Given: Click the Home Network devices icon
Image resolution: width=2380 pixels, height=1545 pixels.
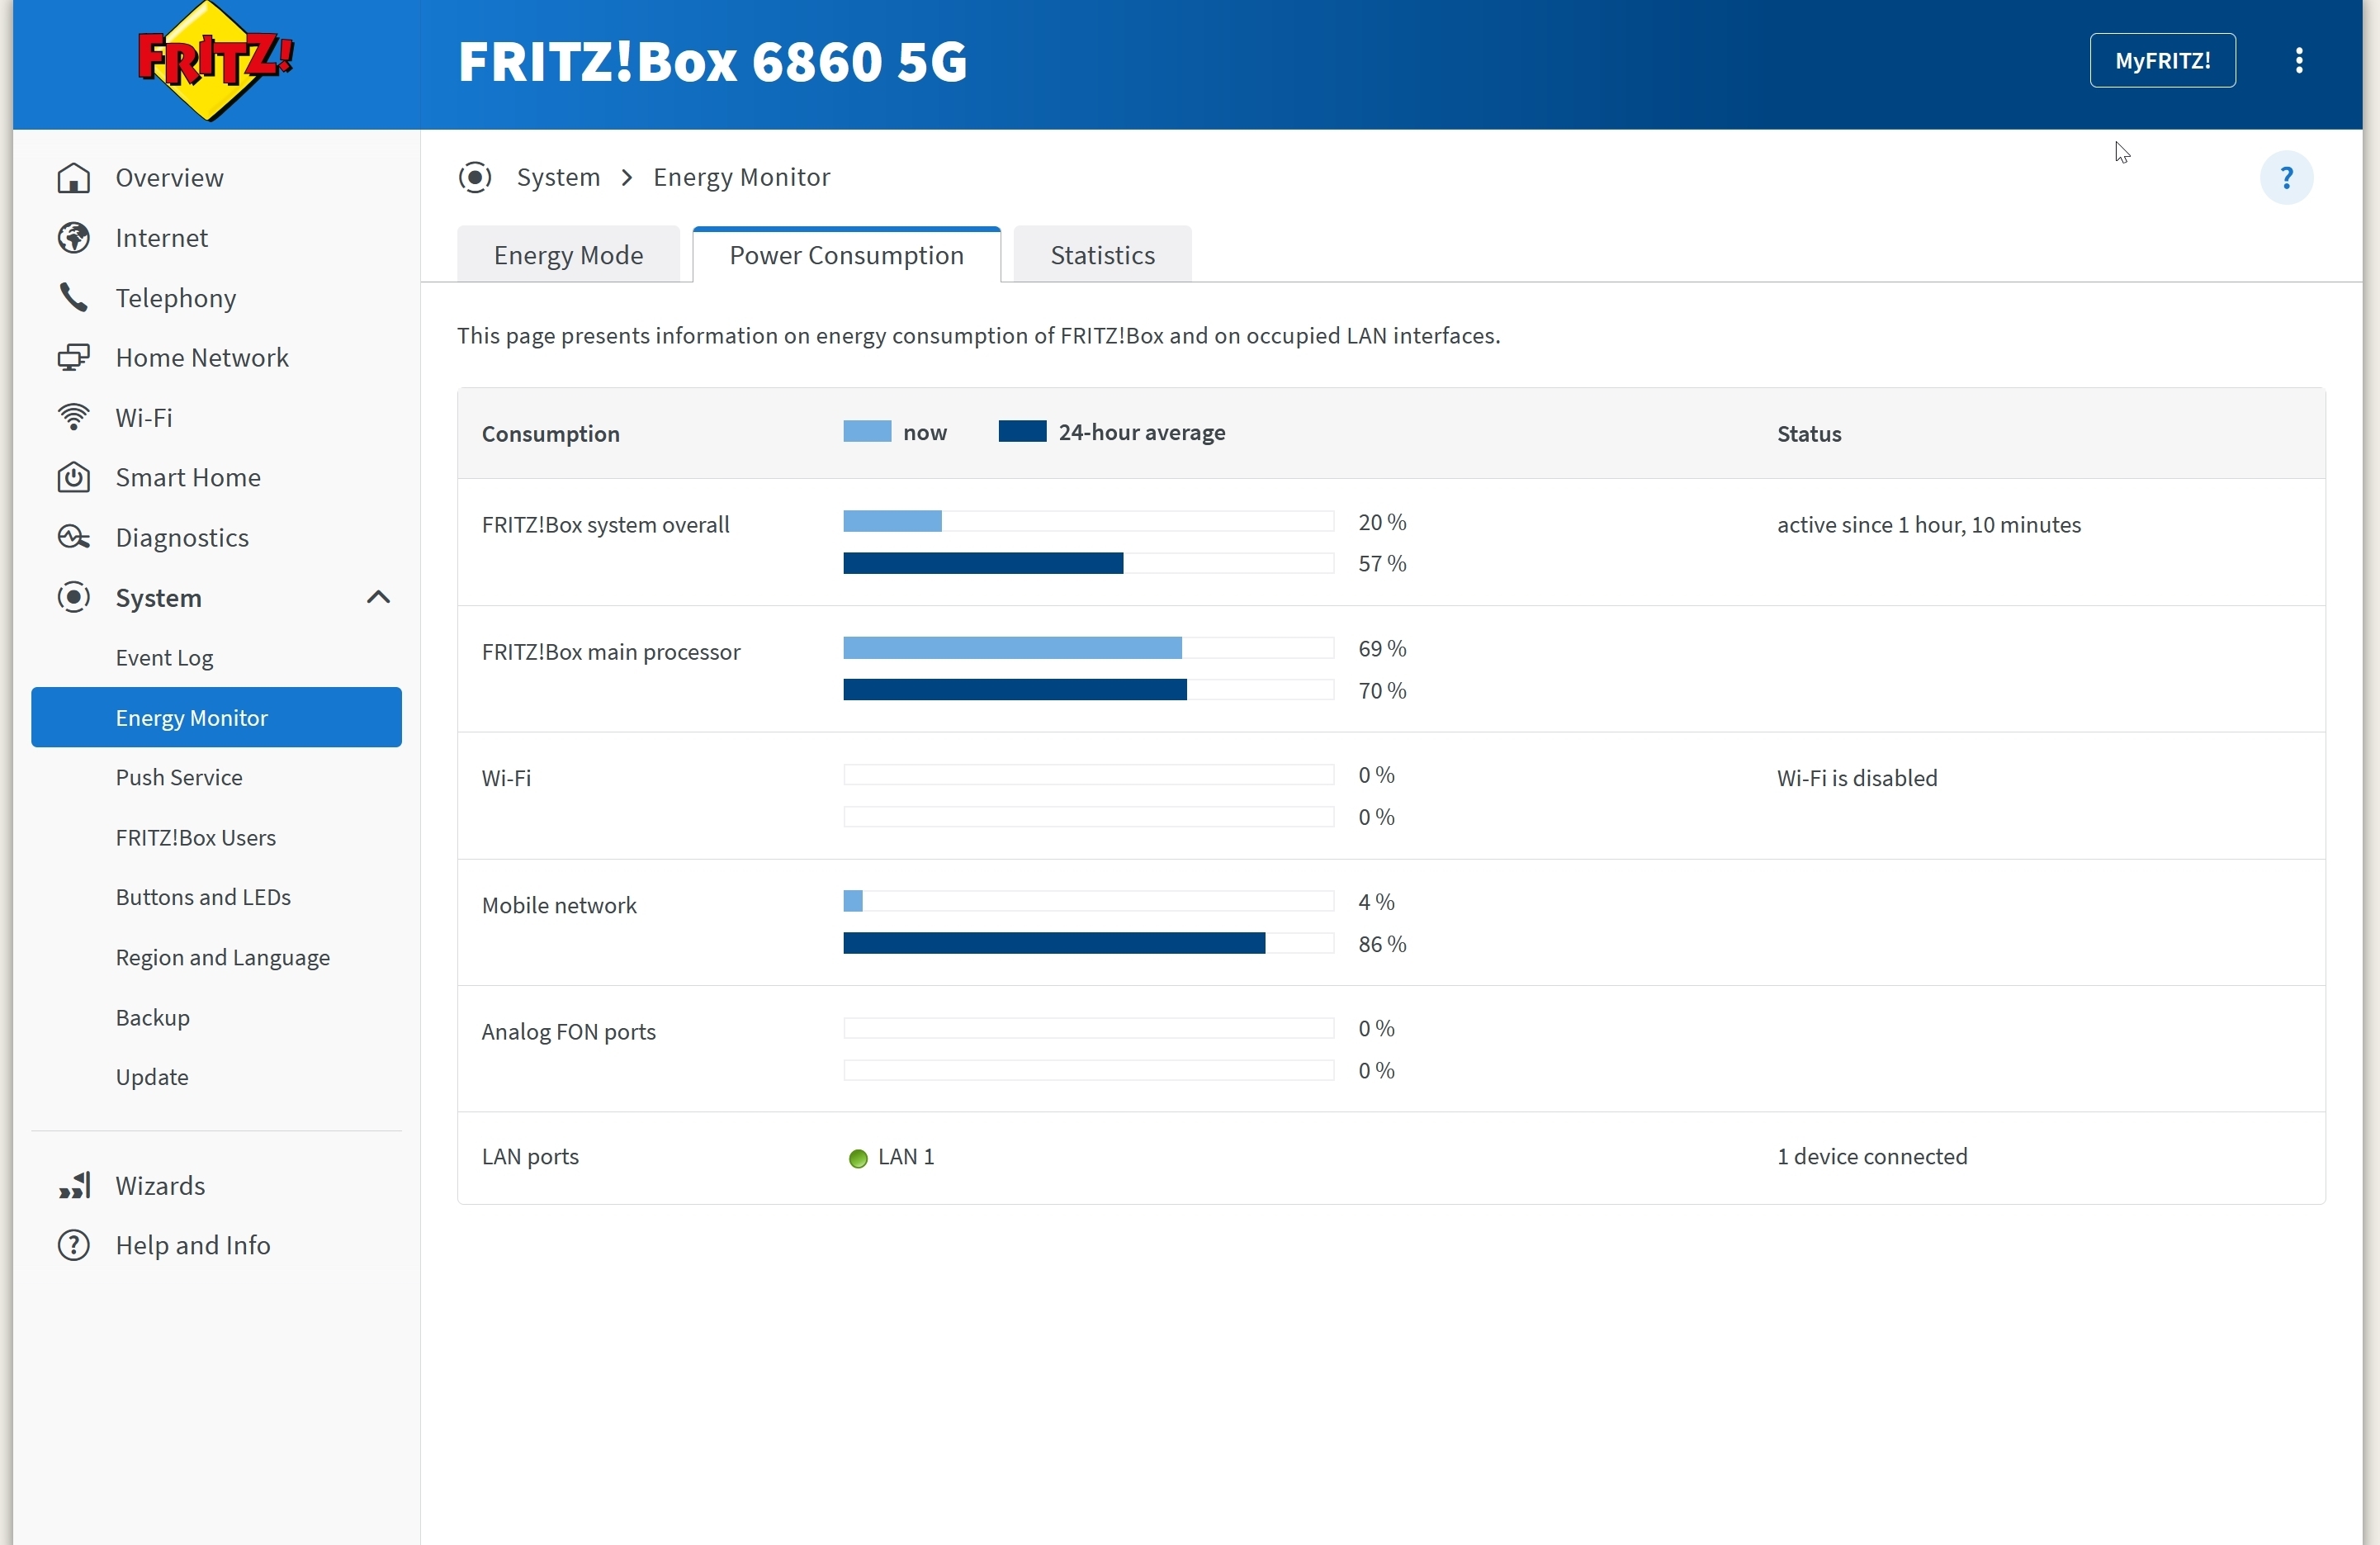Looking at the screenshot, I should [74, 358].
